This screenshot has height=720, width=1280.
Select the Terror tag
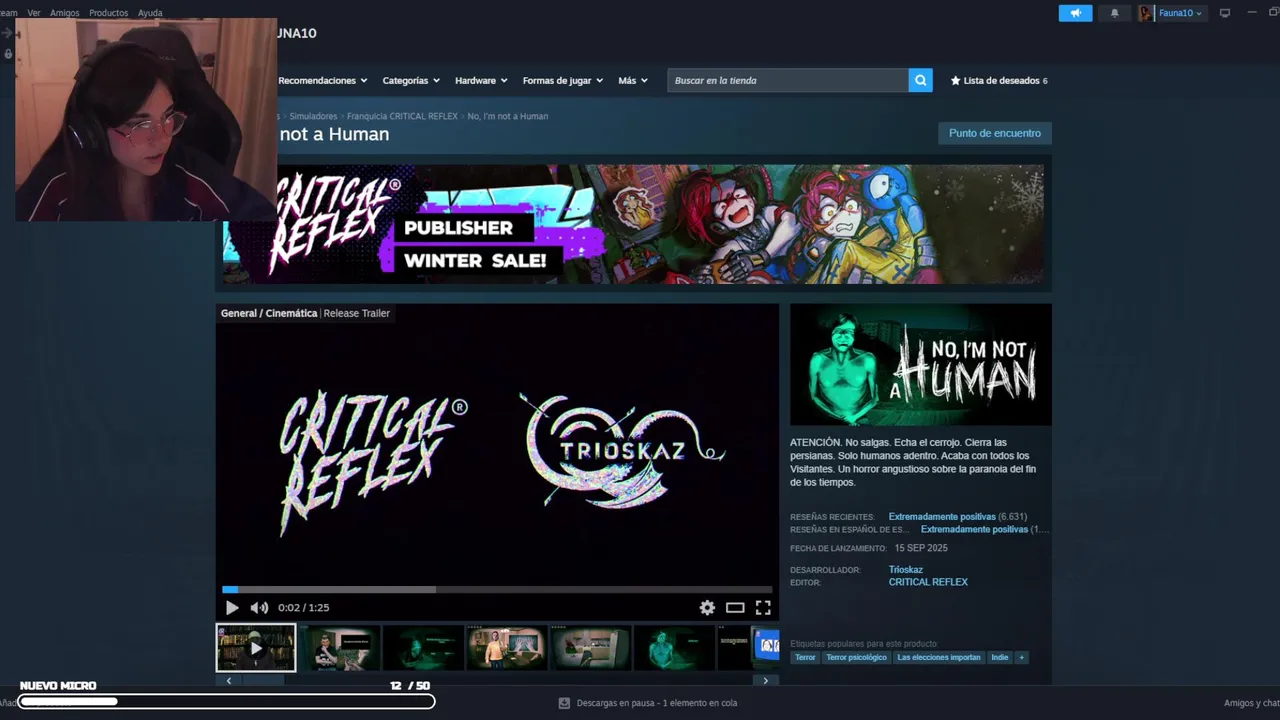tap(805, 657)
